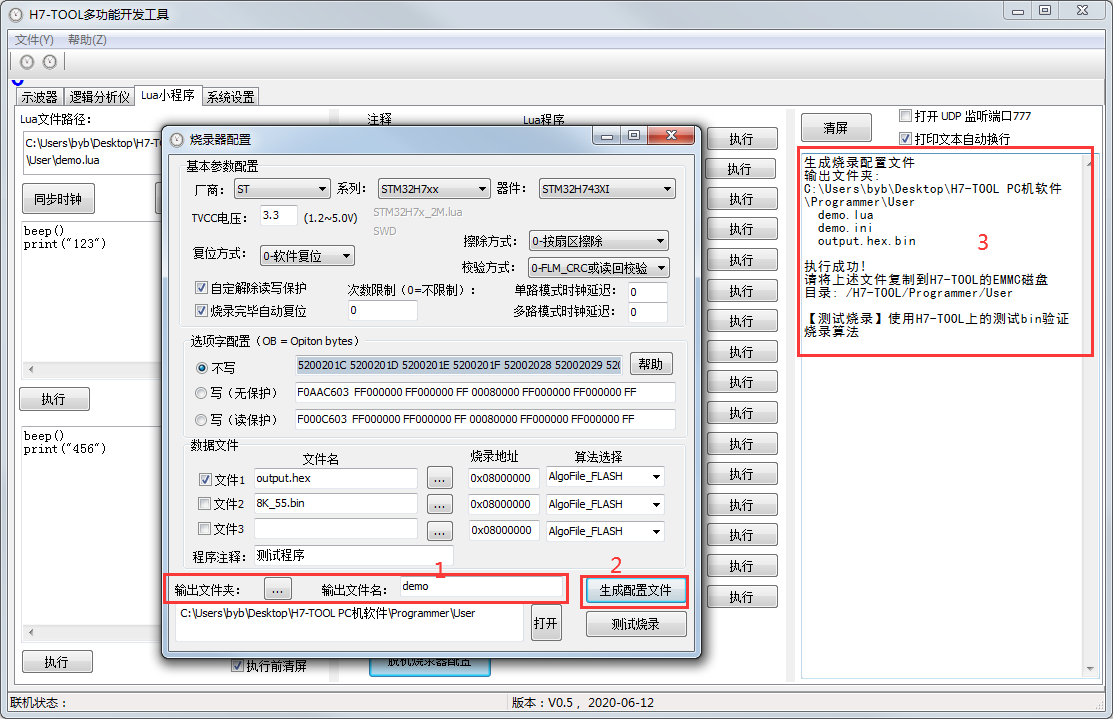This screenshot has width=1113, height=719.
Task: Run the script with the 执行 button below print("123")
Action: point(54,399)
